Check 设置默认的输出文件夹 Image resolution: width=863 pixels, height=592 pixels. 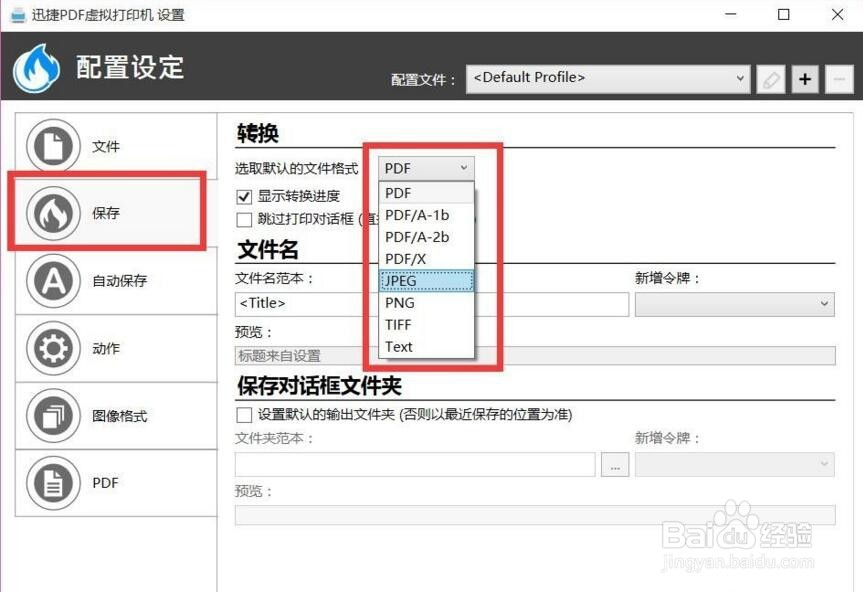point(243,414)
